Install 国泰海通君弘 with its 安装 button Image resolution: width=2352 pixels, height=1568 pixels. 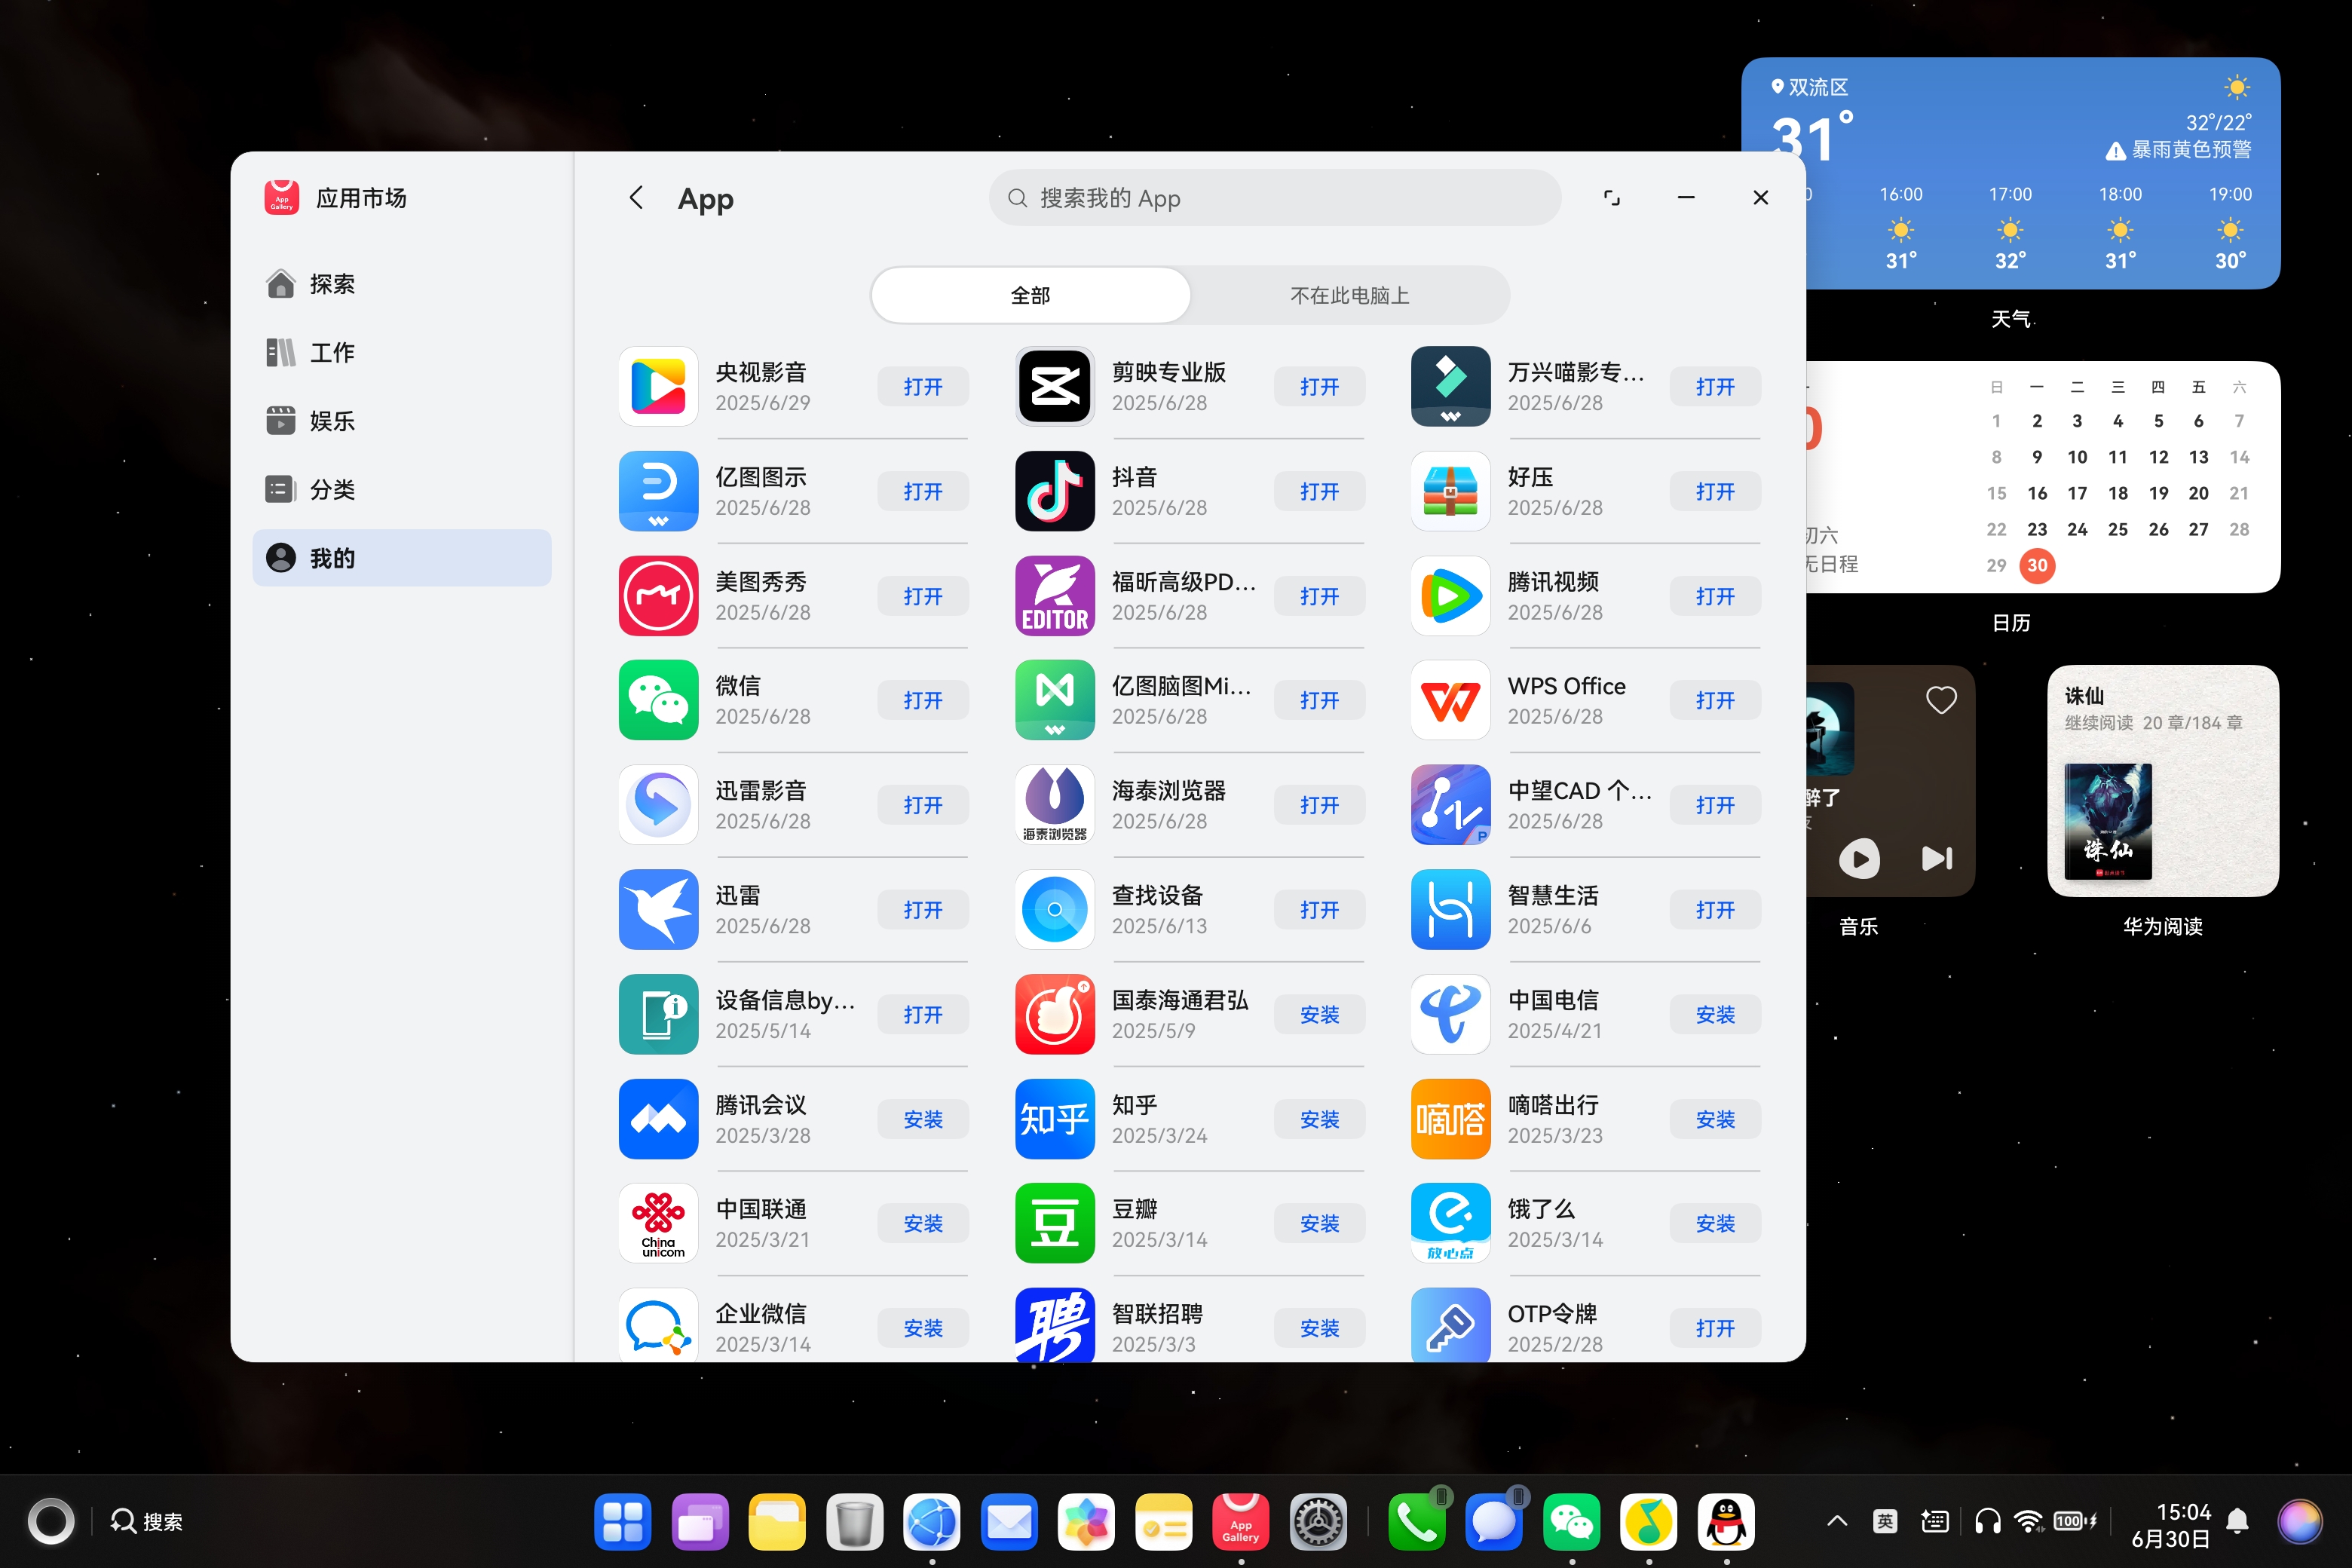(x=1319, y=1014)
